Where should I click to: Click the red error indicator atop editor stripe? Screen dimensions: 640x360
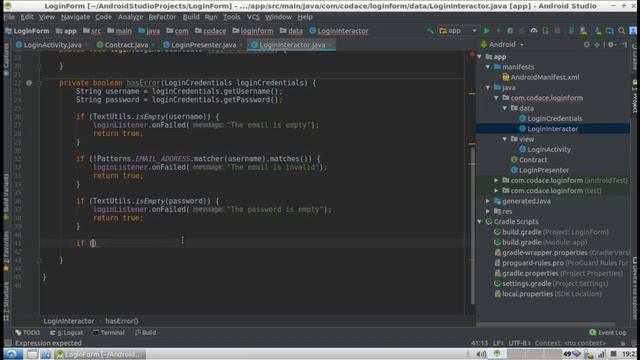[x=472, y=54]
